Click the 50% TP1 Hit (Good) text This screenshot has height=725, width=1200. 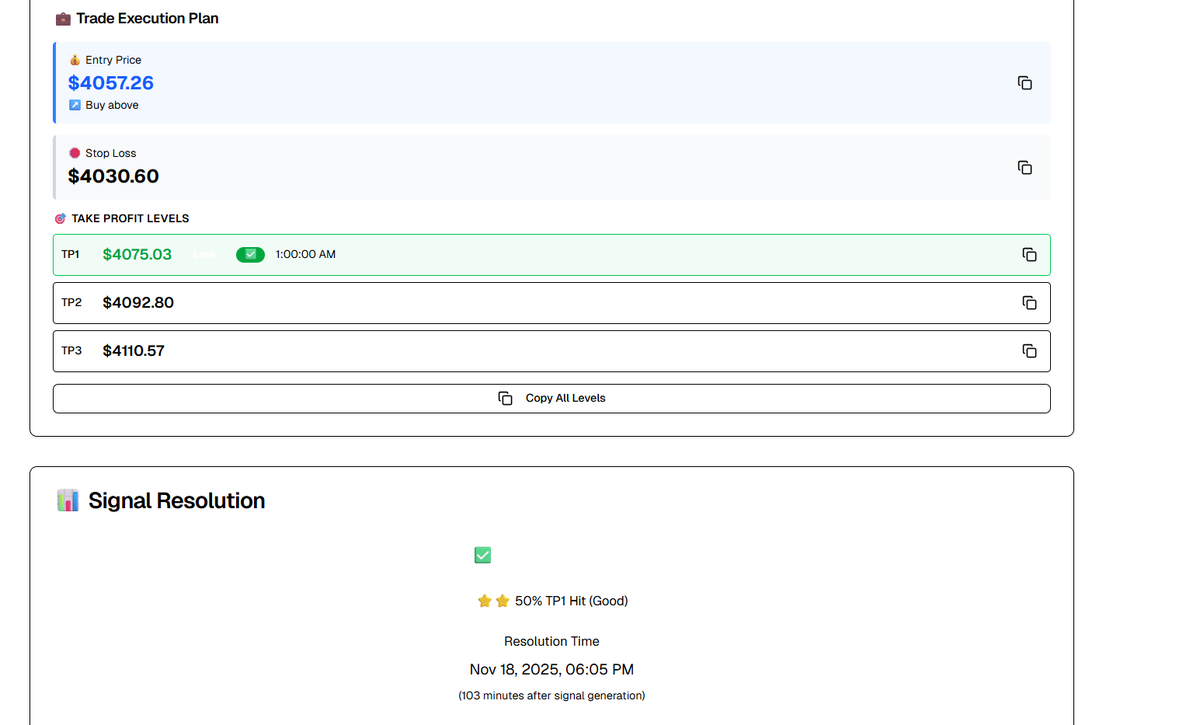pos(571,601)
